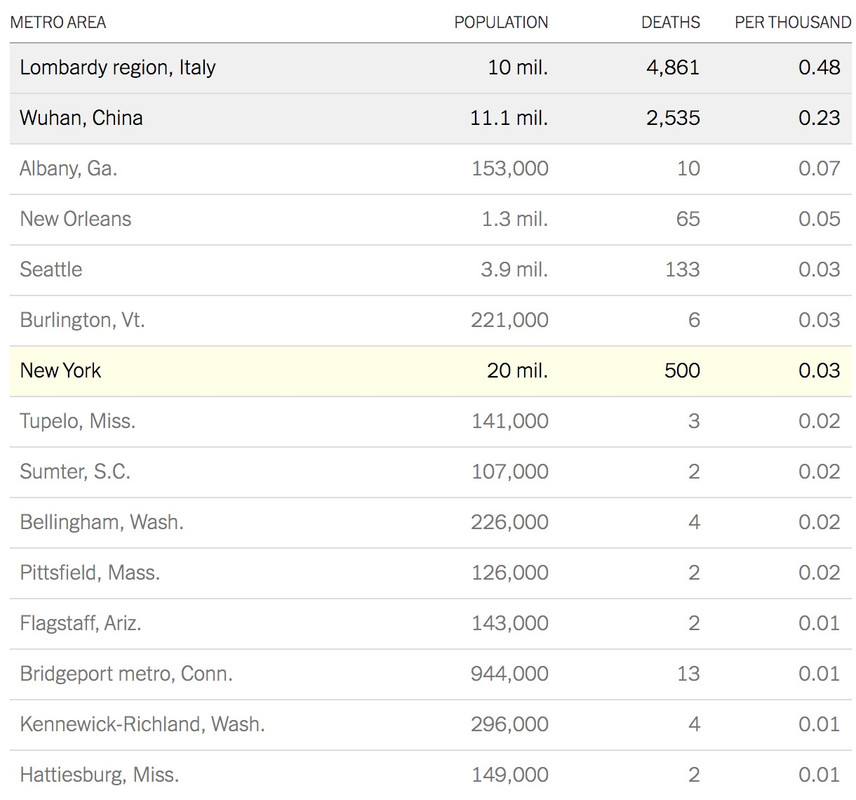The width and height of the screenshot is (856, 800).
Task: Select the Lombardy region, Italy row
Action: (431, 68)
